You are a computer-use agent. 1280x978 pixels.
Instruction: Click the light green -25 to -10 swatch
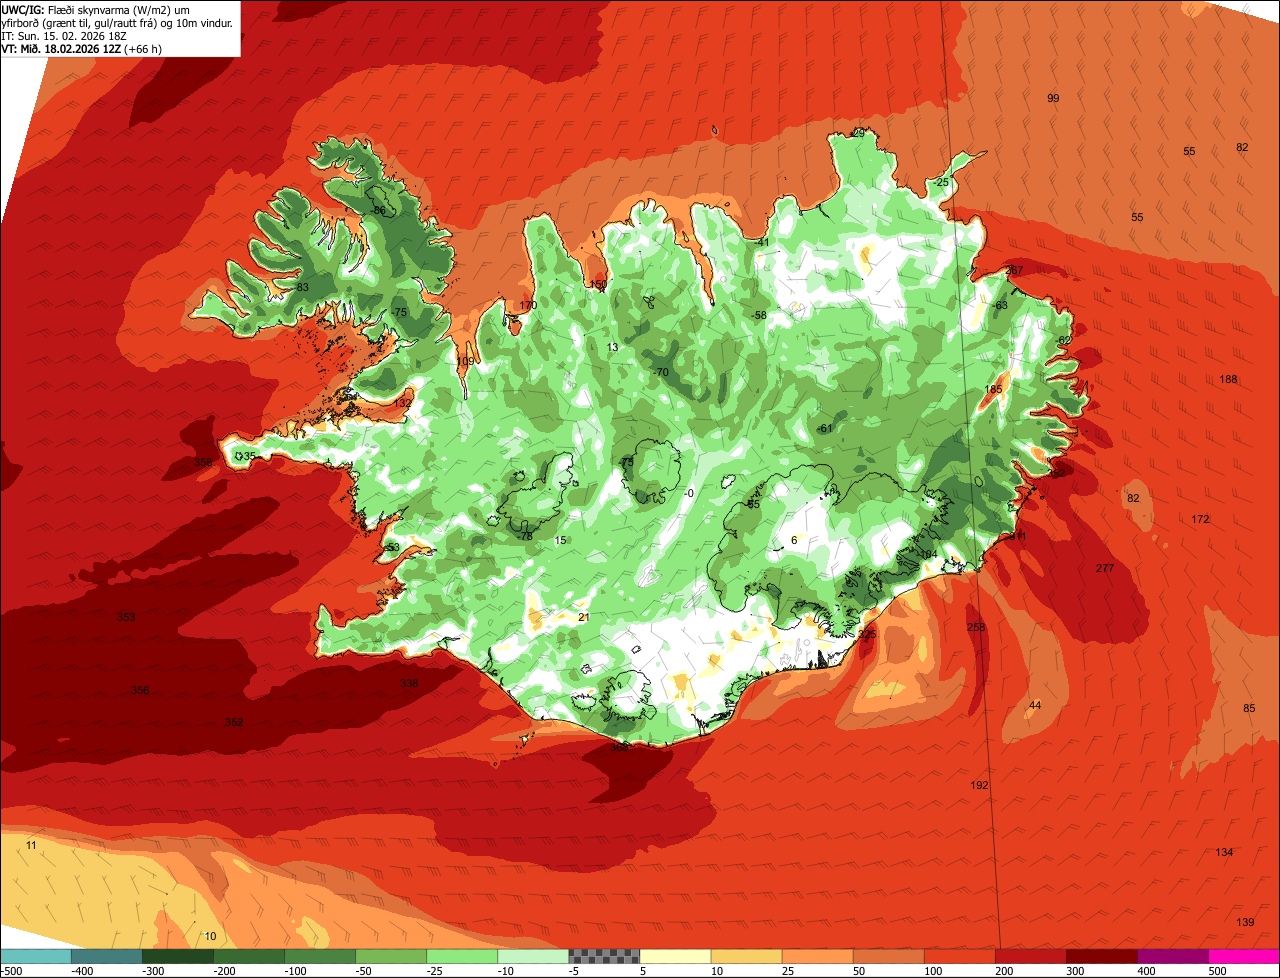[x=461, y=956]
